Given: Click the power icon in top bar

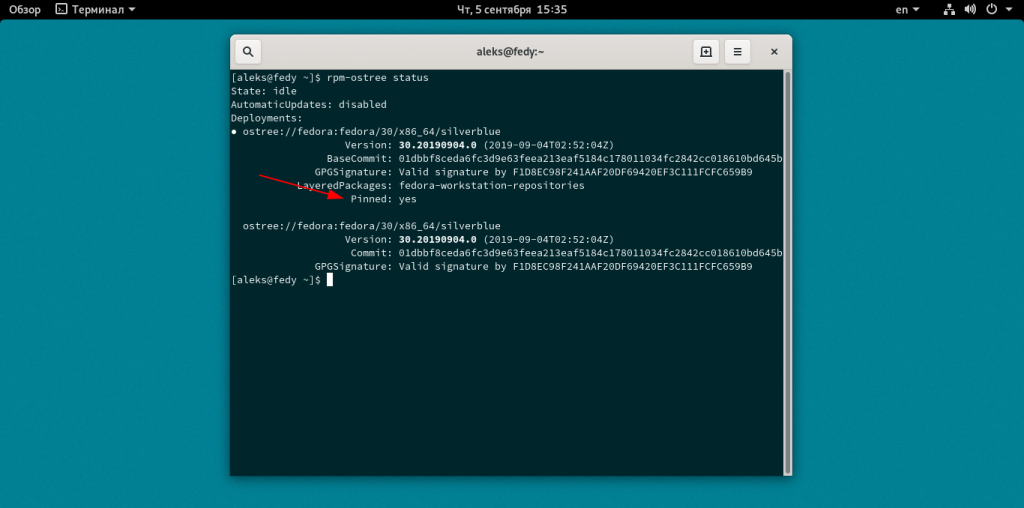Looking at the screenshot, I should tap(991, 9).
